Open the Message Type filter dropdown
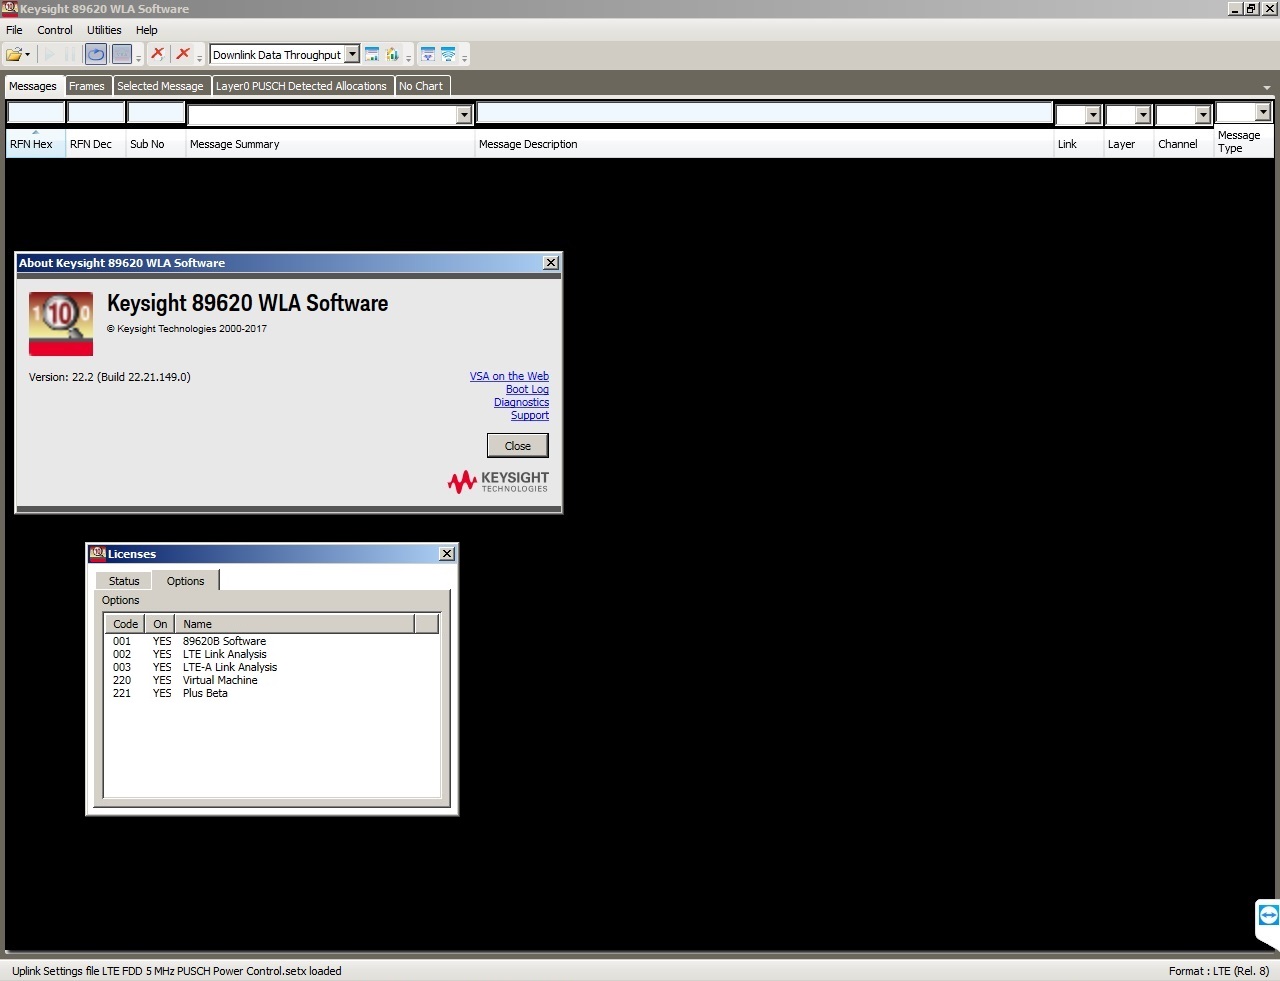 point(1263,112)
